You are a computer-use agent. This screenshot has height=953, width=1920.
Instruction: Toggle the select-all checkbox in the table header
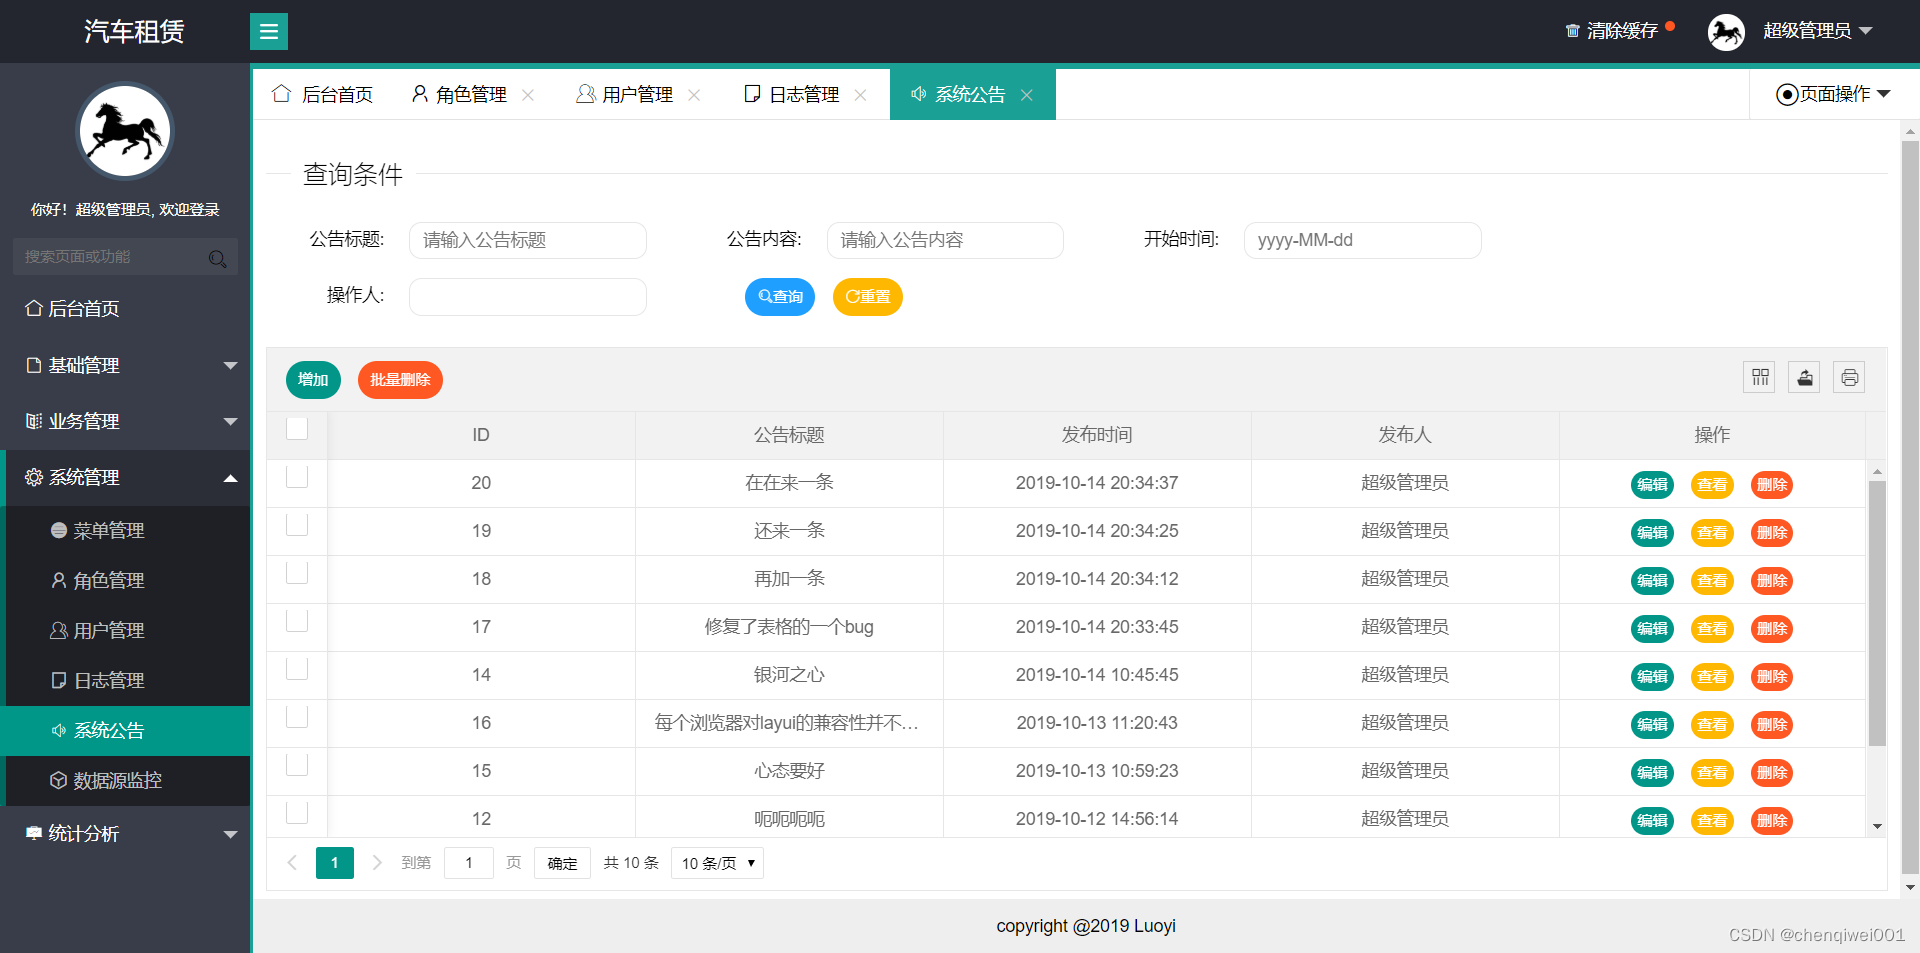tap(296, 428)
